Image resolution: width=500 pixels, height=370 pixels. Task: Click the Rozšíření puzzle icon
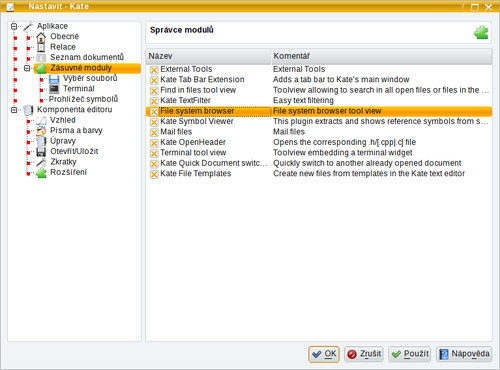(x=41, y=173)
